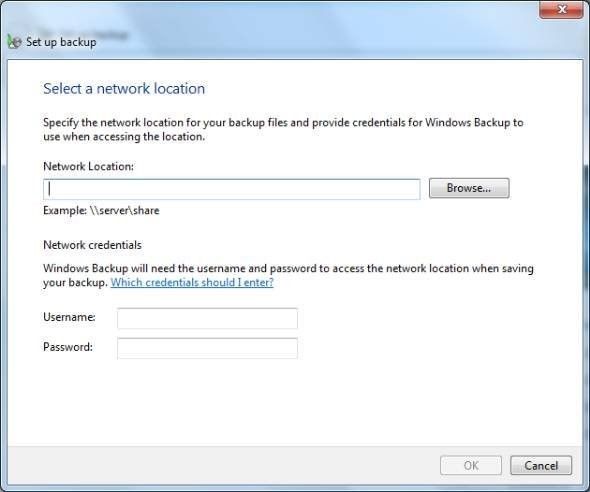
Task: Click the Example \\server\share hint text
Action: pyautogui.click(x=101, y=210)
